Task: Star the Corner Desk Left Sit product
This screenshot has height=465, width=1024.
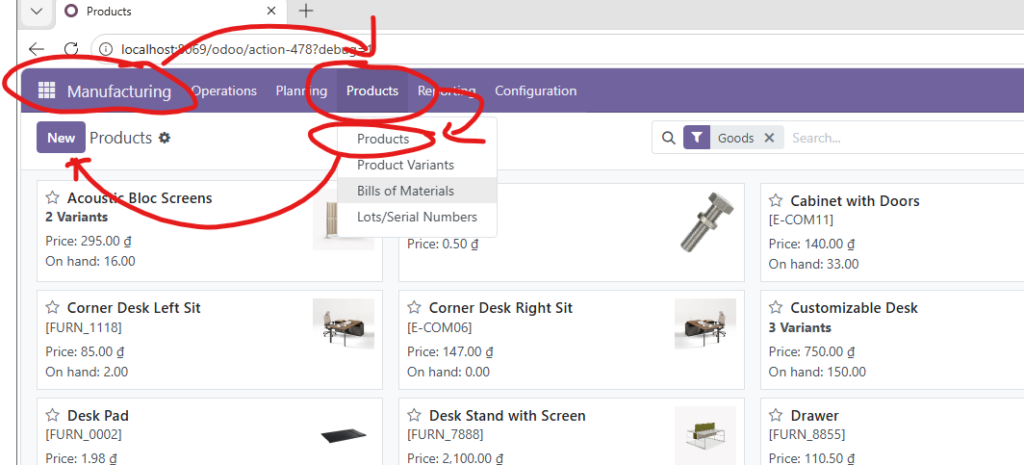Action: click(53, 308)
